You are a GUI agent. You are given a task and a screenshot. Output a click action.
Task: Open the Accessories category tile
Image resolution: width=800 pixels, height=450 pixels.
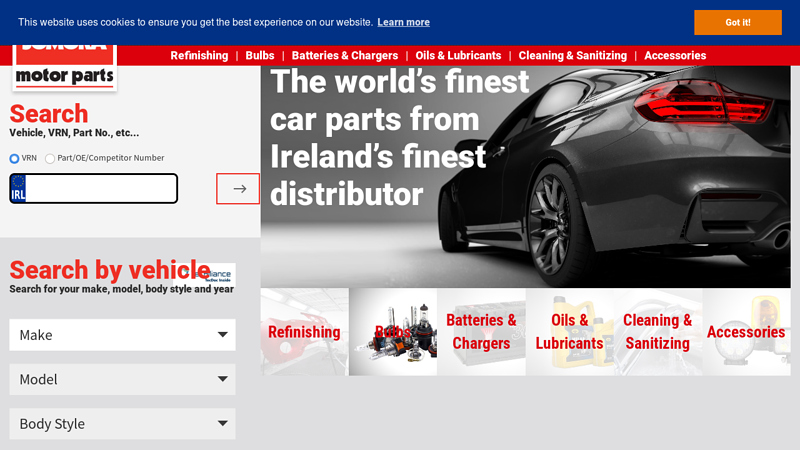pos(746,332)
